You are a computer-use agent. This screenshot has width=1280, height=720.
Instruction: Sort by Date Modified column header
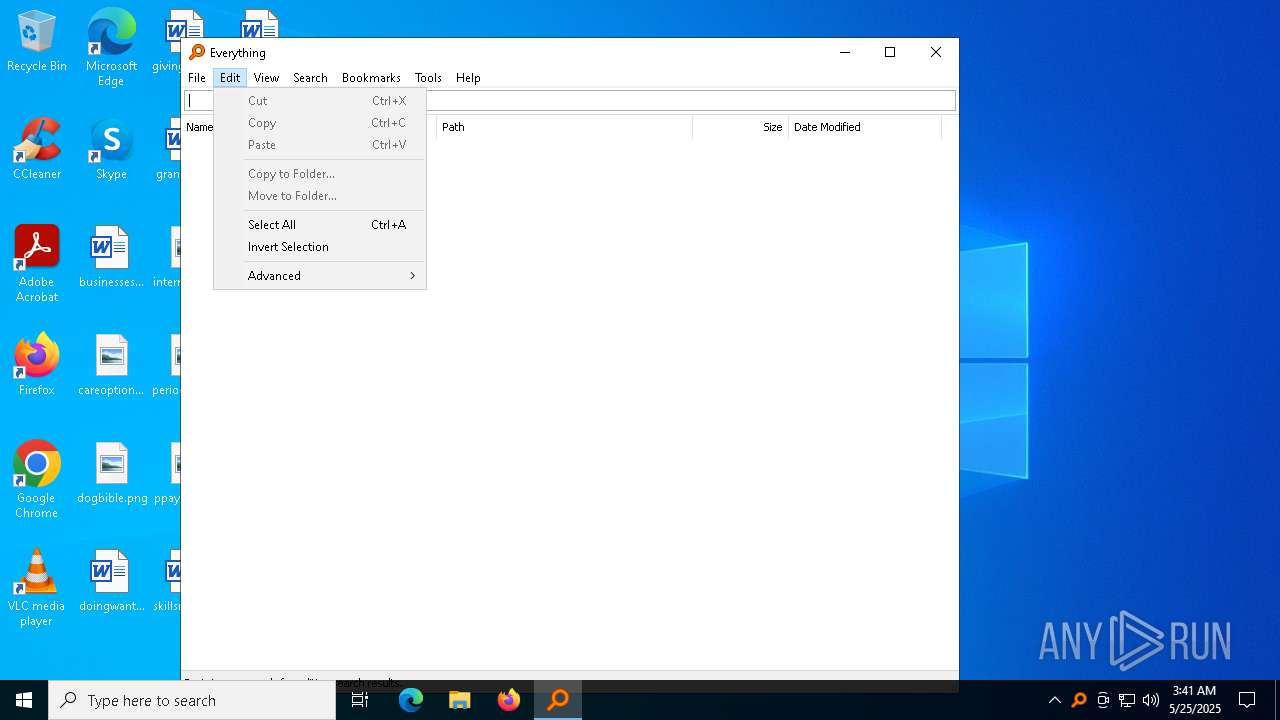point(865,127)
